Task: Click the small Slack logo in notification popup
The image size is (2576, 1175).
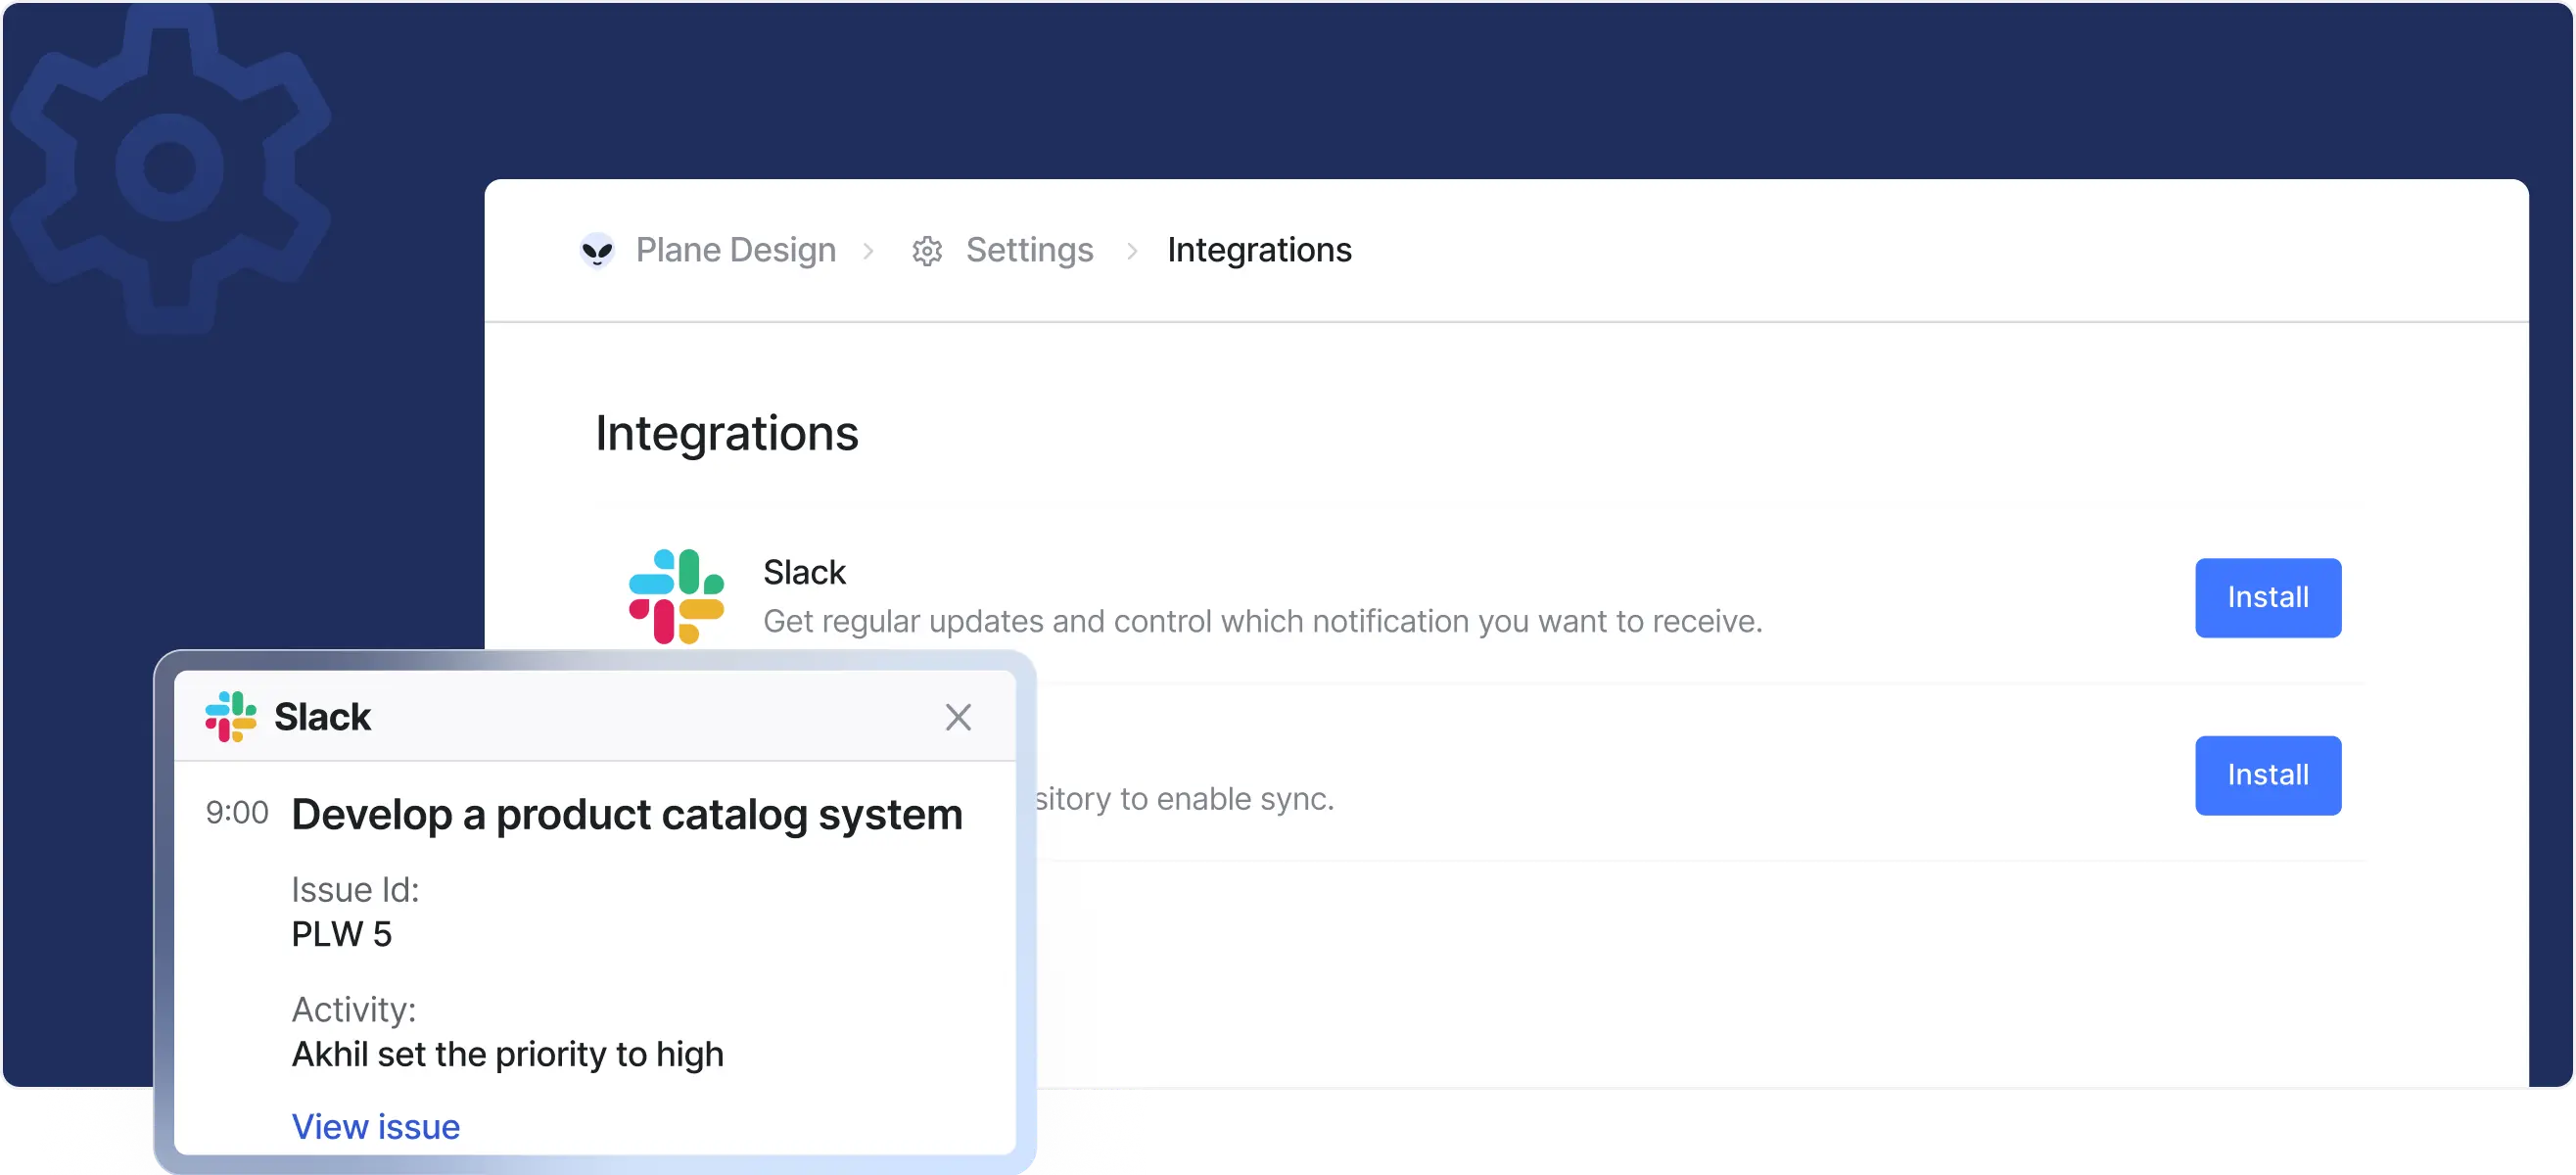Action: point(231,717)
